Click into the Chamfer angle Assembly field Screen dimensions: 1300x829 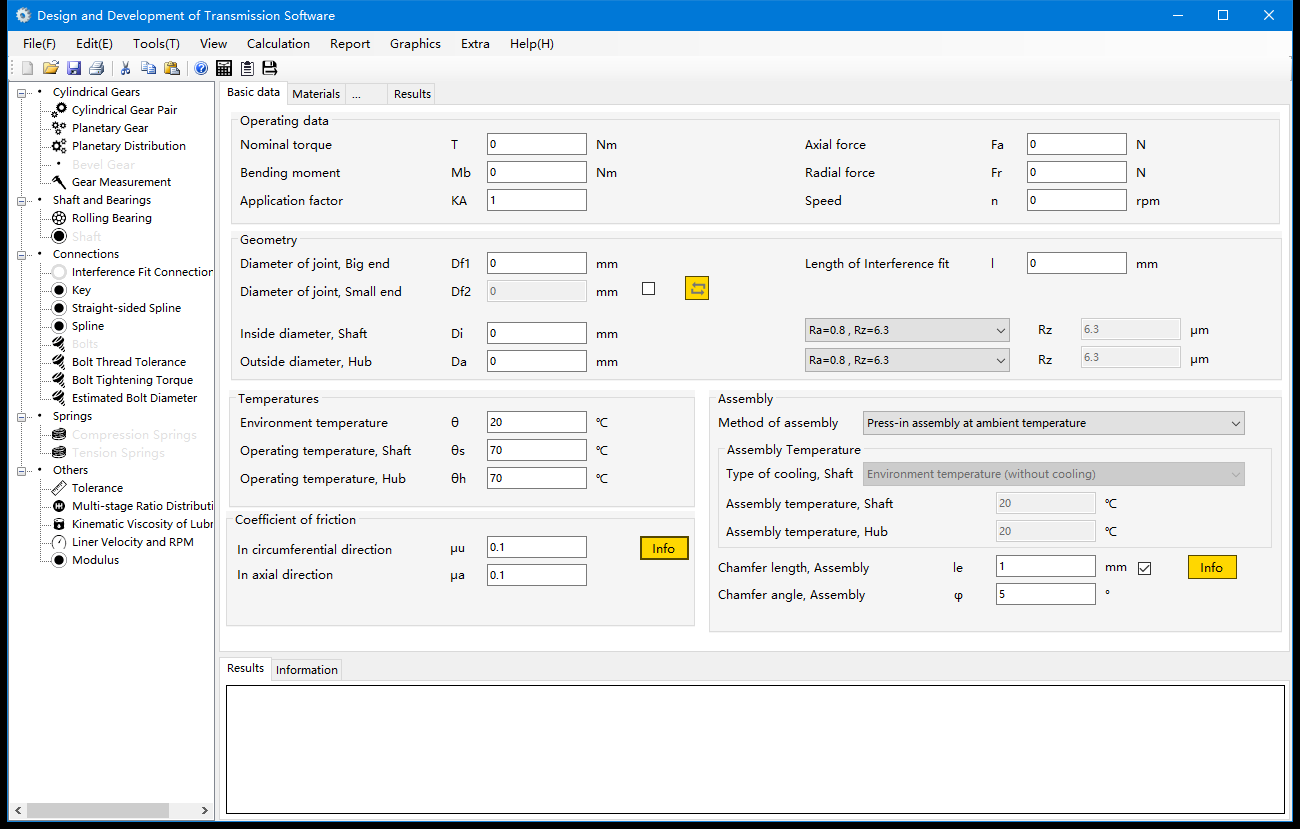click(x=1046, y=594)
